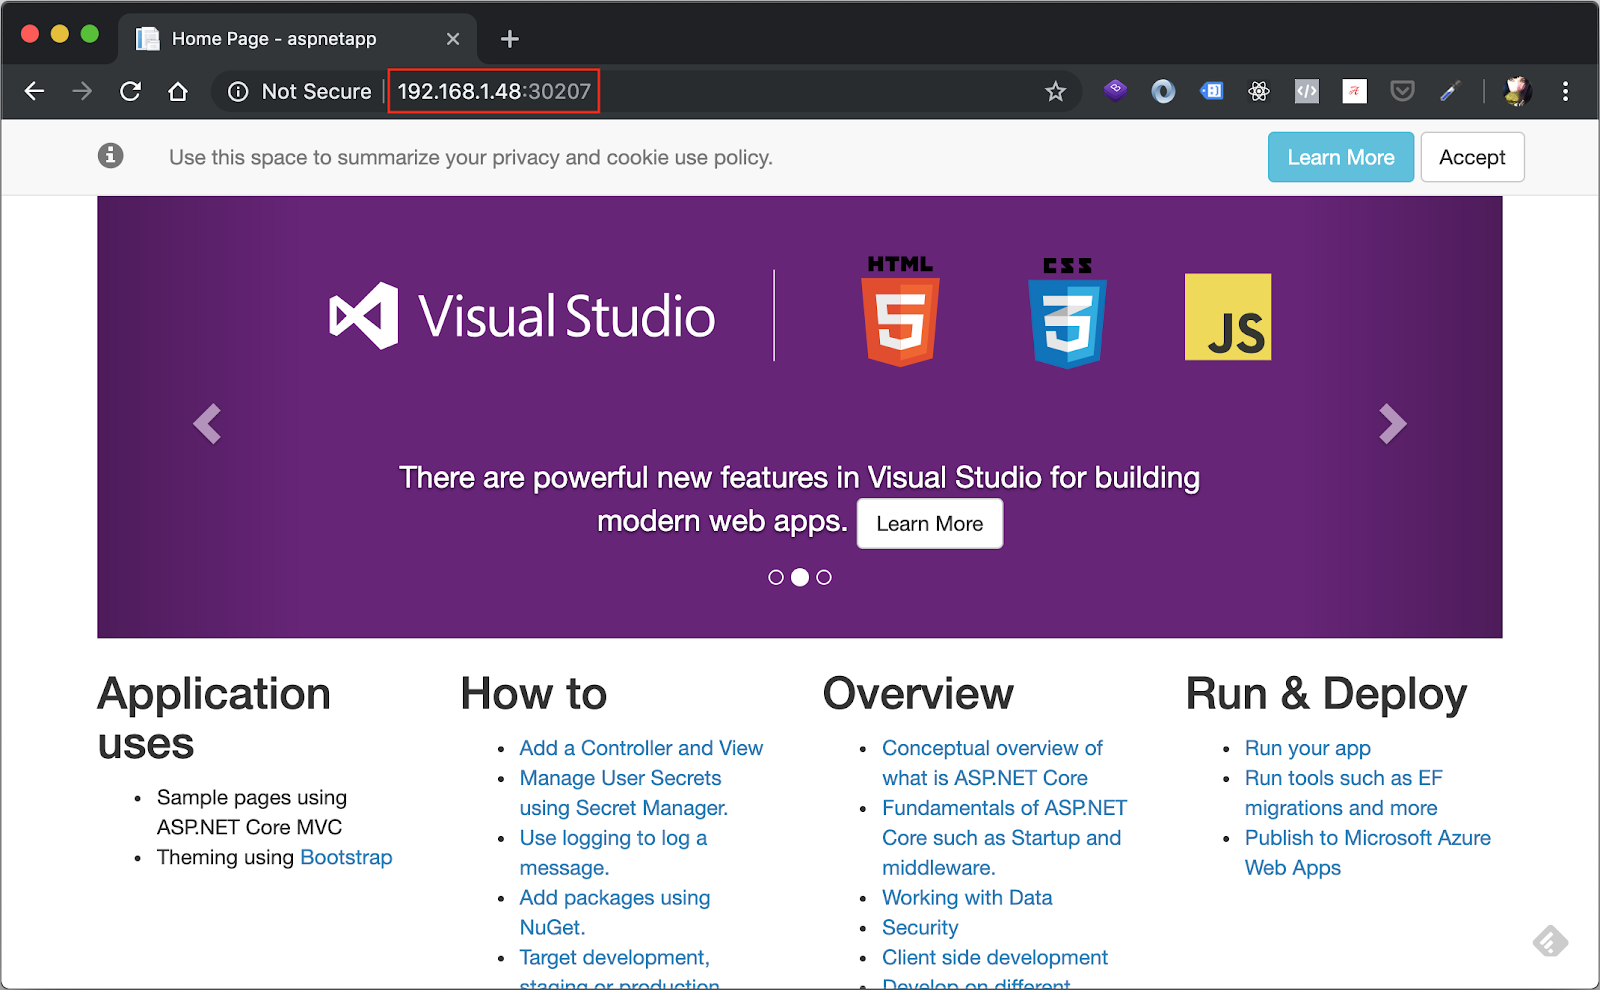Click the Not Secure site info icon
This screenshot has height=990, width=1600.
[x=238, y=92]
